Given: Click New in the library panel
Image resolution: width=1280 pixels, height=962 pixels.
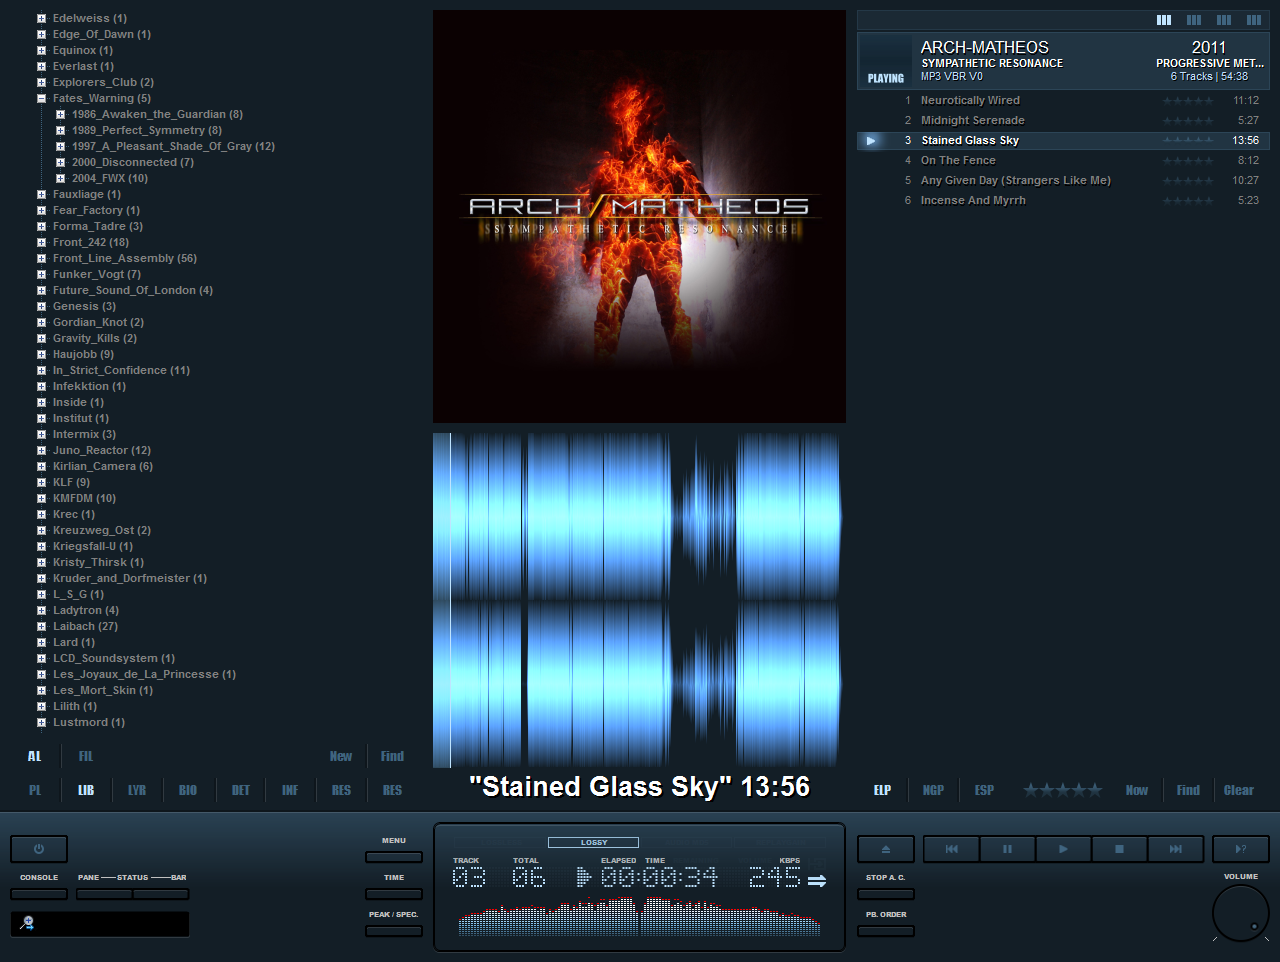Looking at the screenshot, I should pyautogui.click(x=341, y=757).
